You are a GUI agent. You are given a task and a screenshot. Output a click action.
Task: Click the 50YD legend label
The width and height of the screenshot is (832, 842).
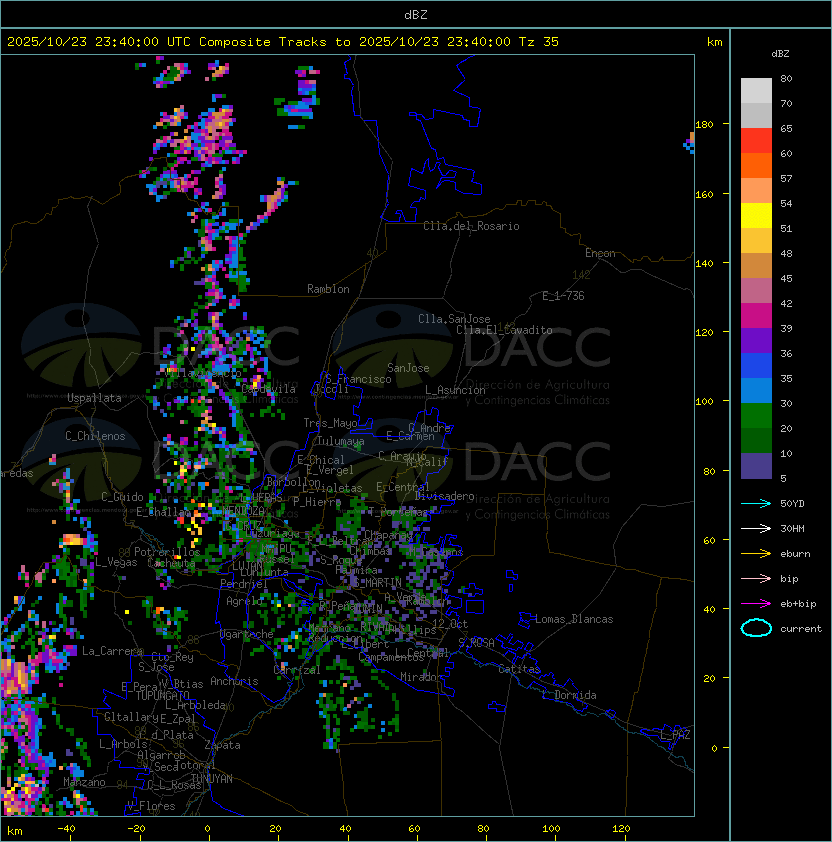coord(792,503)
